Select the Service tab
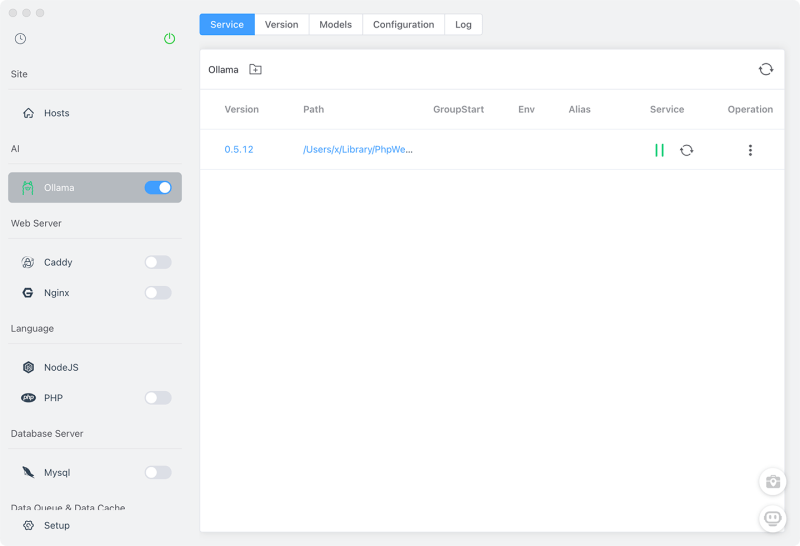The width and height of the screenshot is (800, 546). (227, 24)
